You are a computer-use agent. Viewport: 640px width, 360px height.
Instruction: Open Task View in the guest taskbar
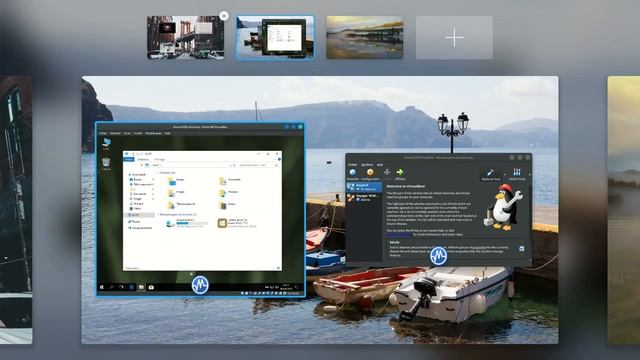121,287
